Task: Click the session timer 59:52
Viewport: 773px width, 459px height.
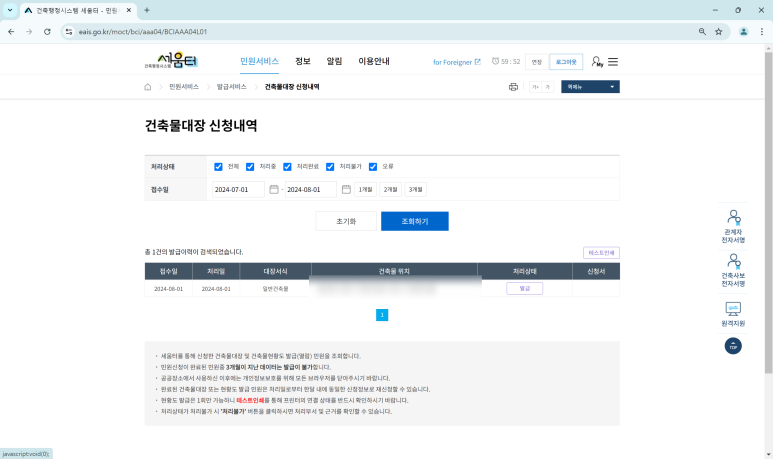Action: tap(506, 62)
